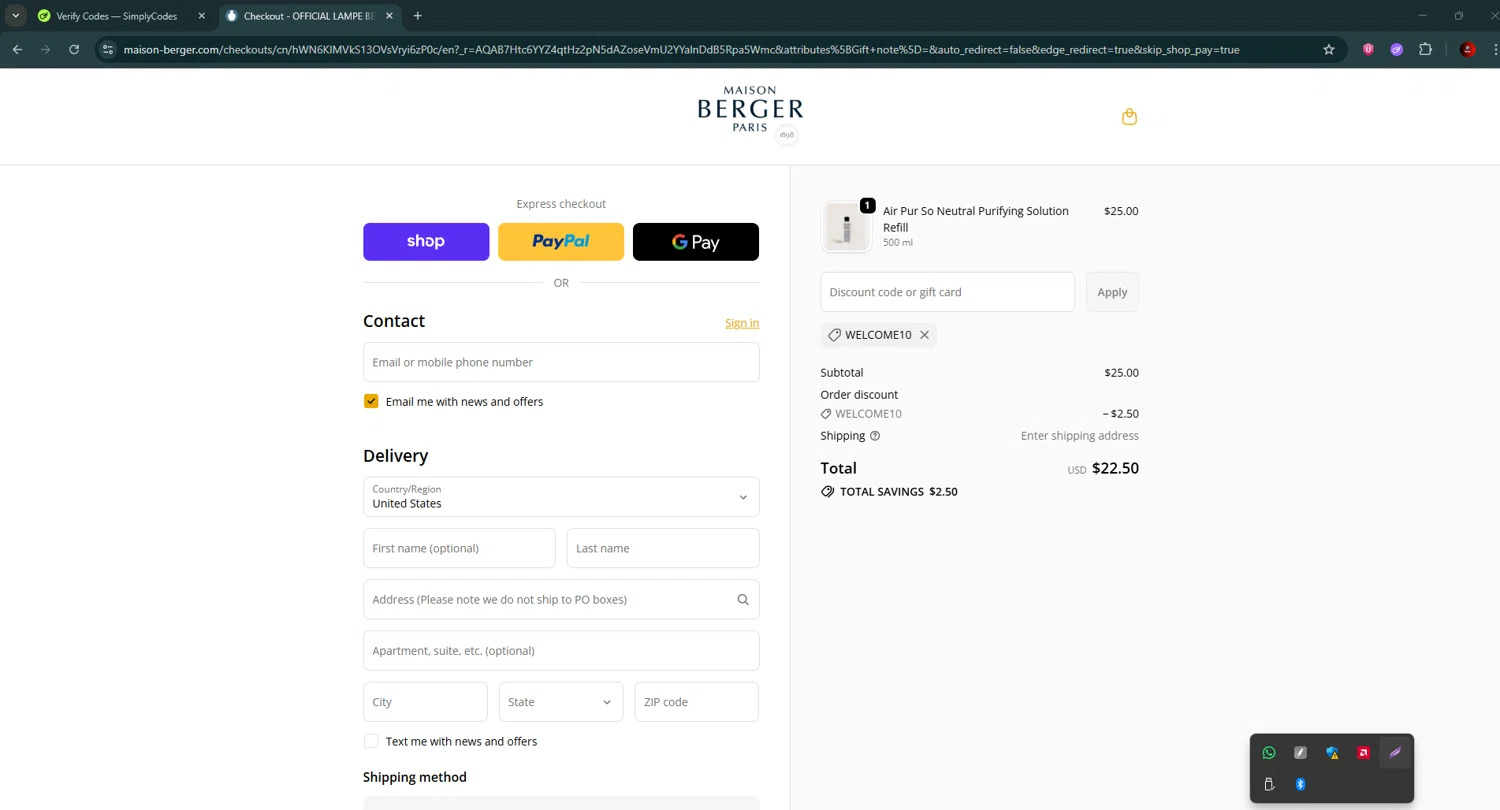
Task: Open the purple round browser extension
Action: (x=1397, y=49)
